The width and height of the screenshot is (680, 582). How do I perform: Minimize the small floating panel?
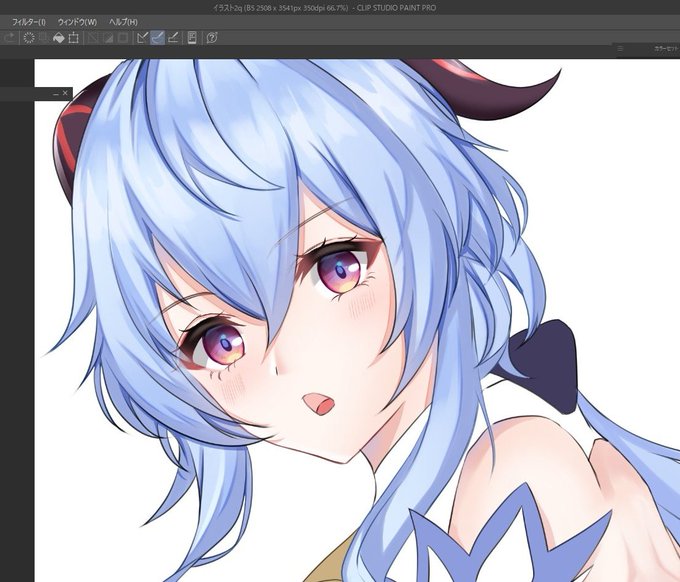click(56, 93)
